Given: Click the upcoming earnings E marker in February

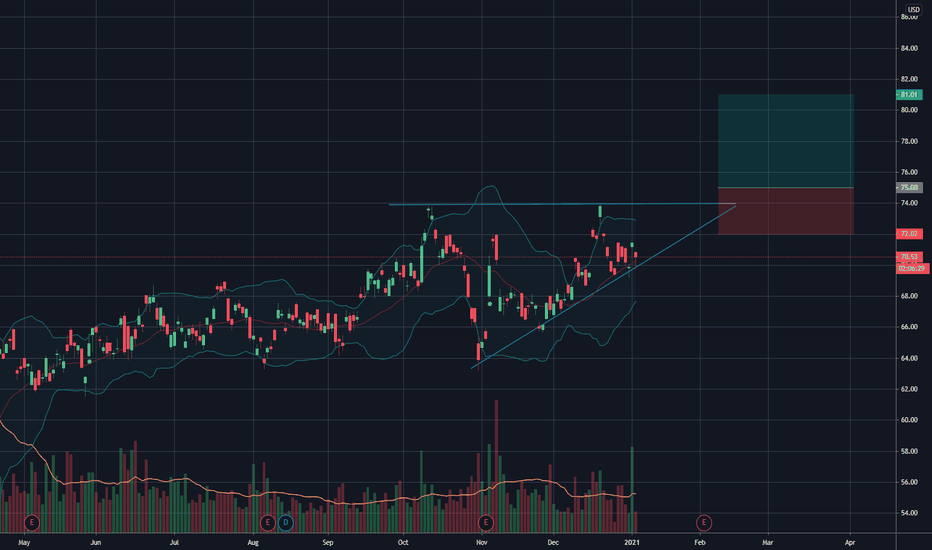Looking at the screenshot, I should pos(704,523).
